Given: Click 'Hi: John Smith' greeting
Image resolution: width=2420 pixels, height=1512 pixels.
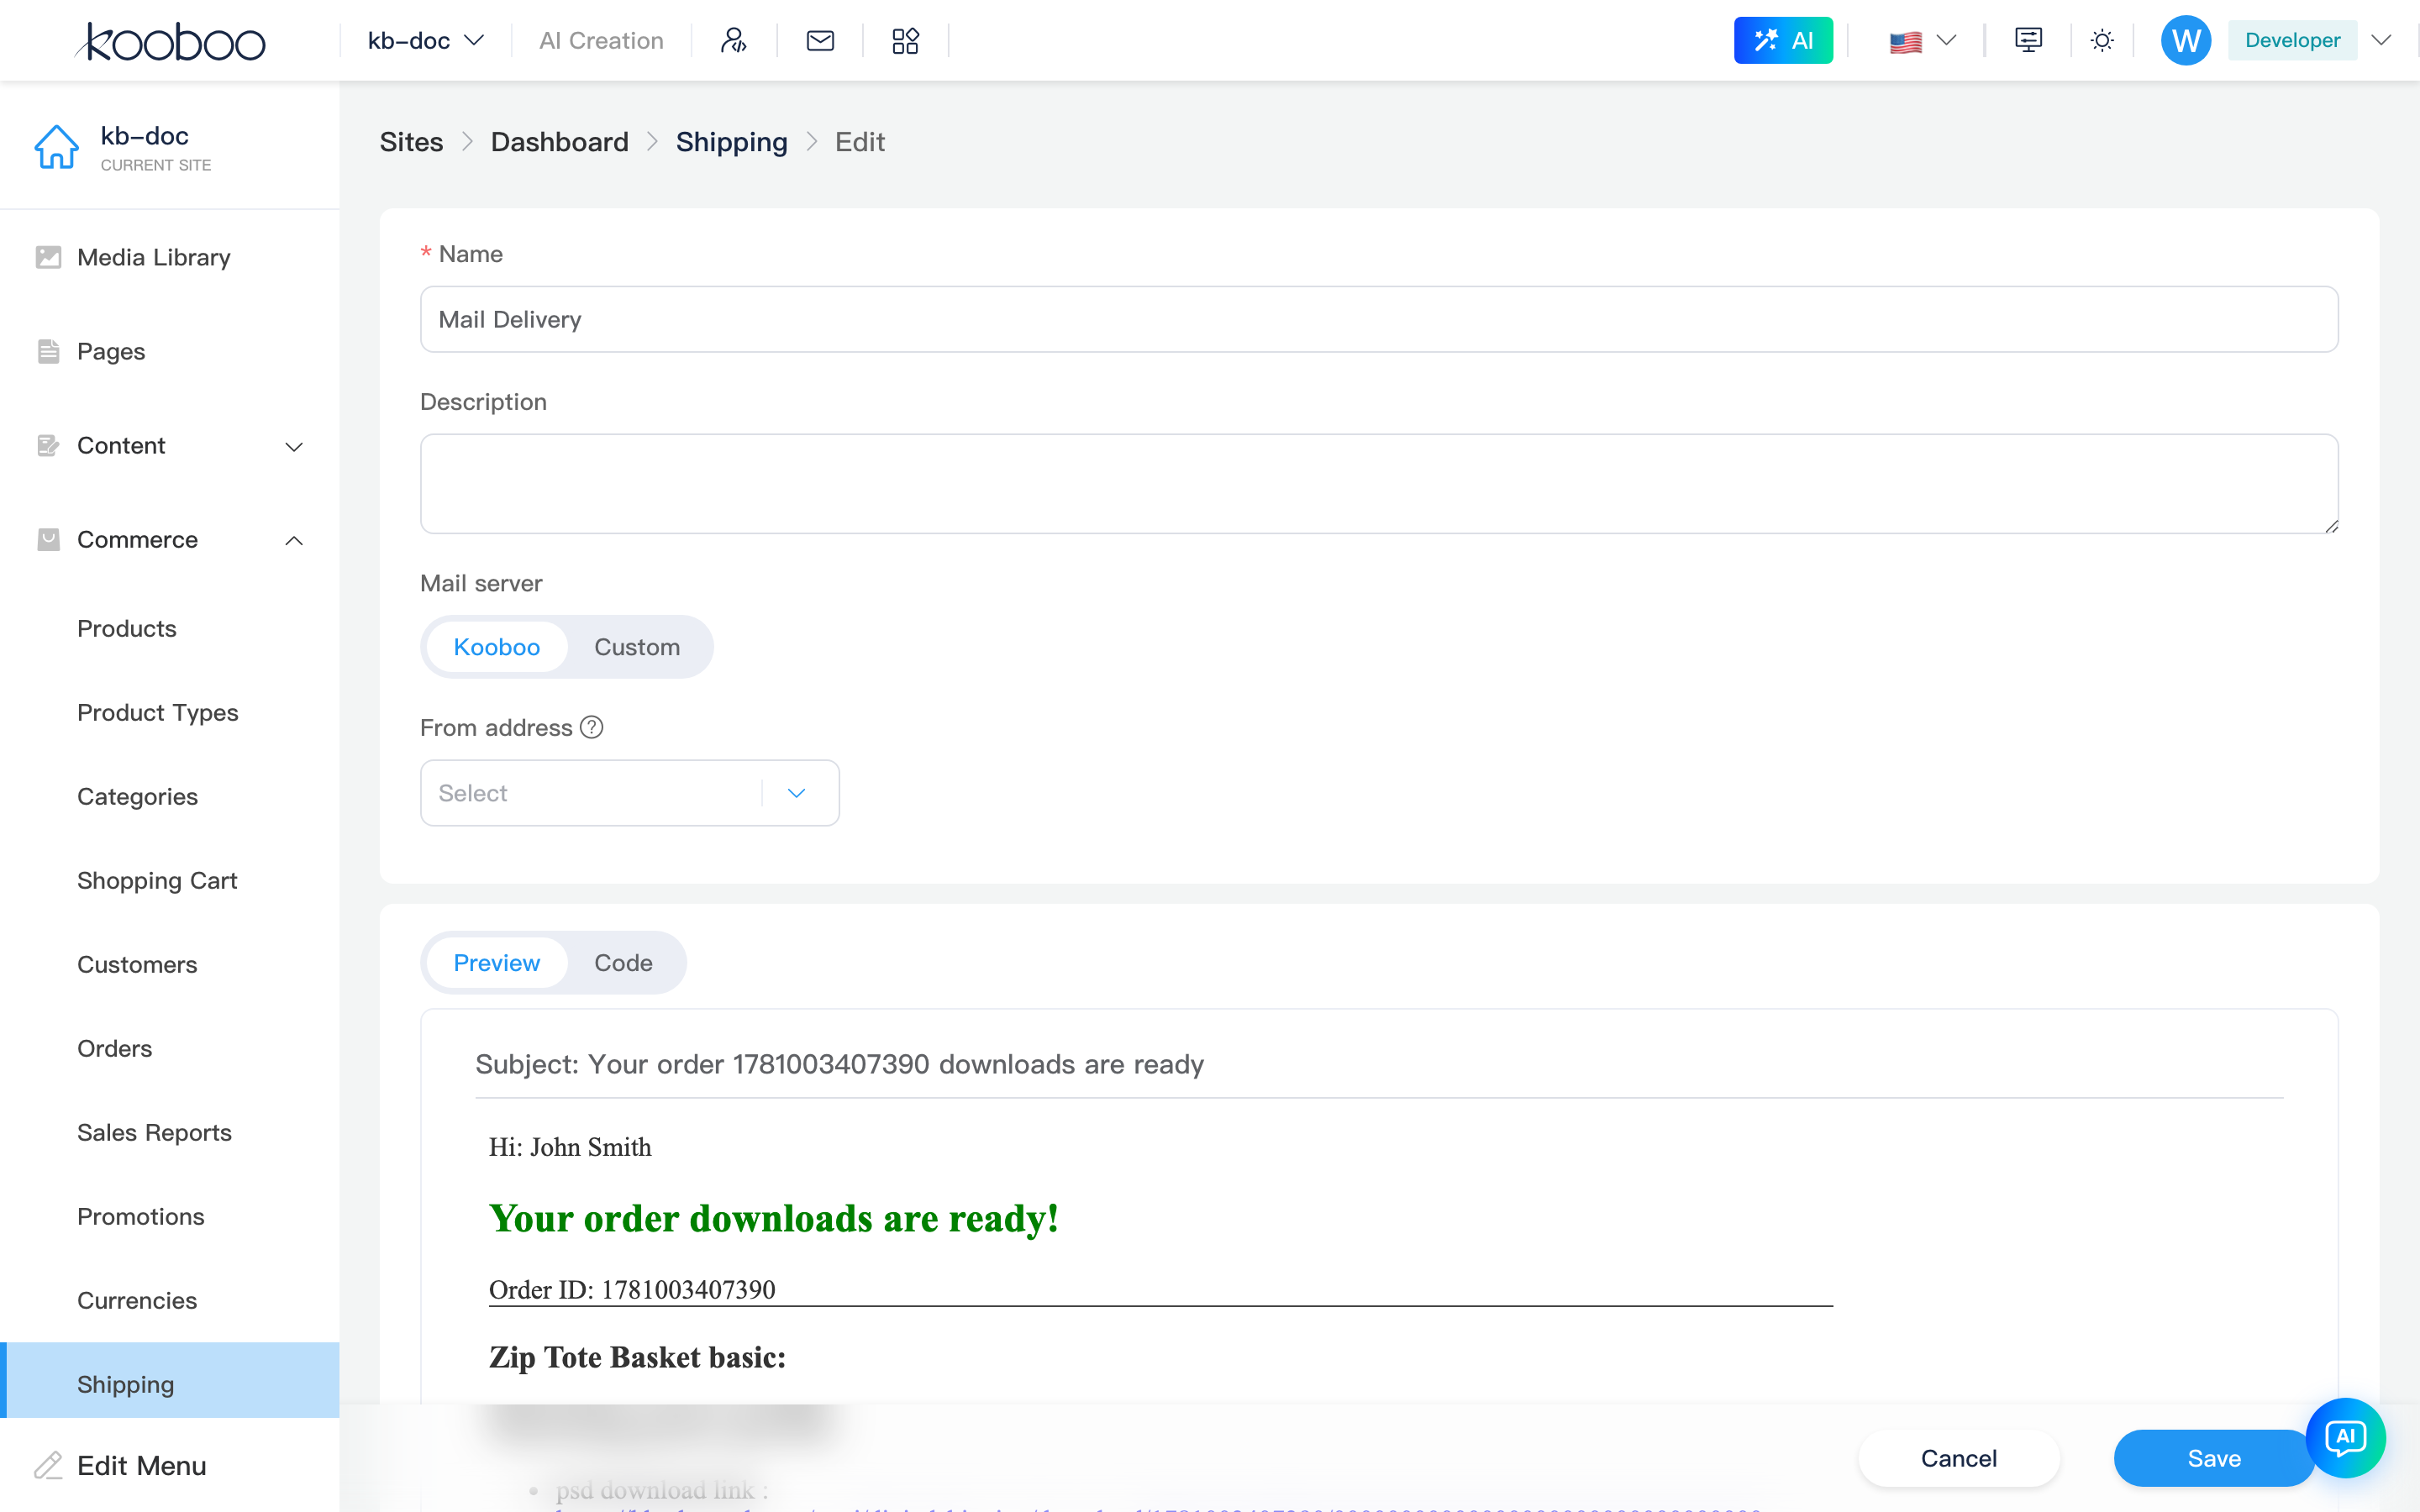Looking at the screenshot, I should (570, 1147).
